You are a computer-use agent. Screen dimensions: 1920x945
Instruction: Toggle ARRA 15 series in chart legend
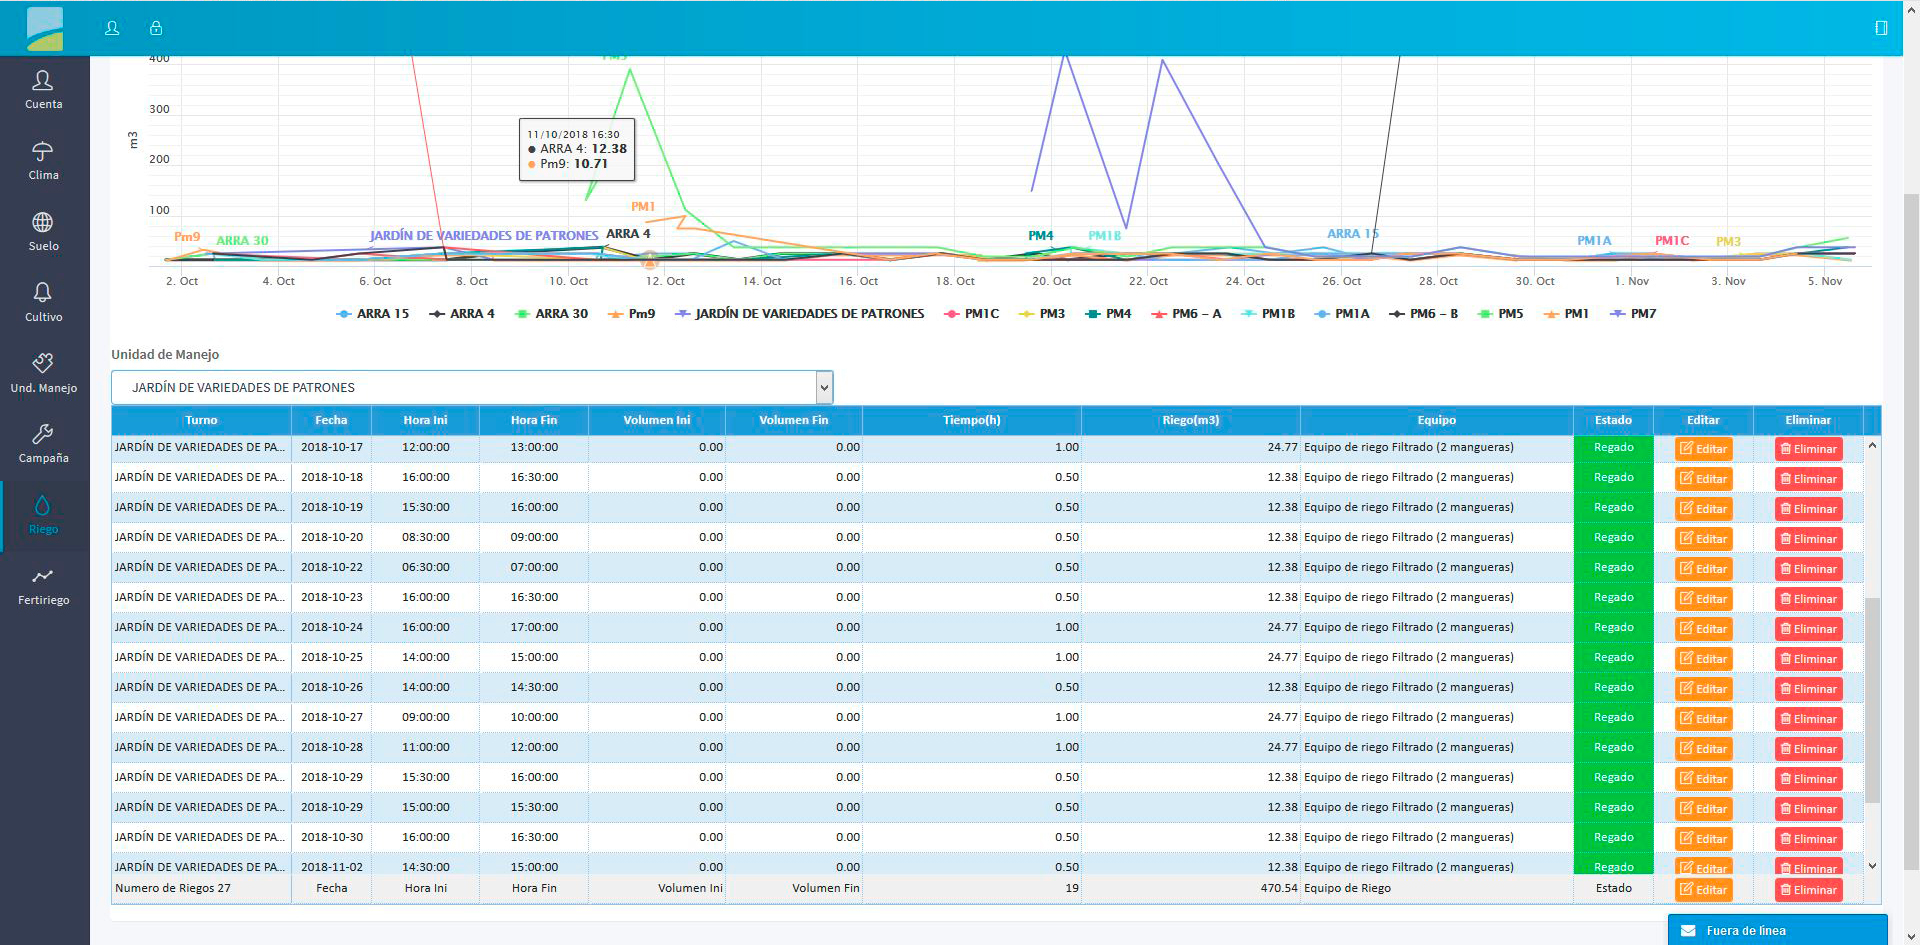click(x=373, y=314)
